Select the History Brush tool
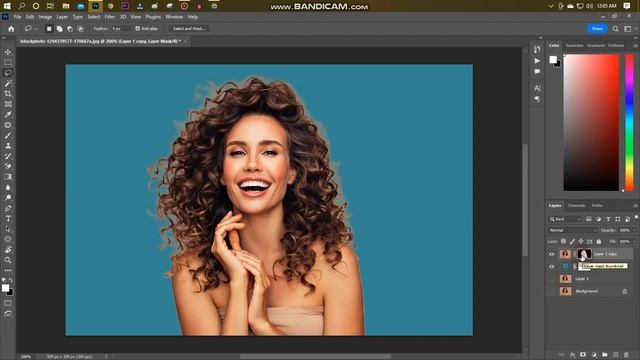The height and width of the screenshot is (360, 640). pyautogui.click(x=8, y=156)
